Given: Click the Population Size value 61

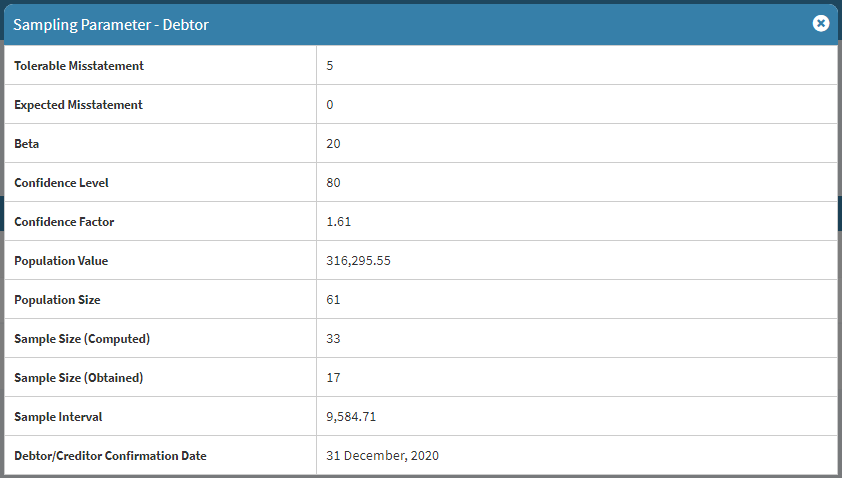Looking at the screenshot, I should [x=334, y=300].
